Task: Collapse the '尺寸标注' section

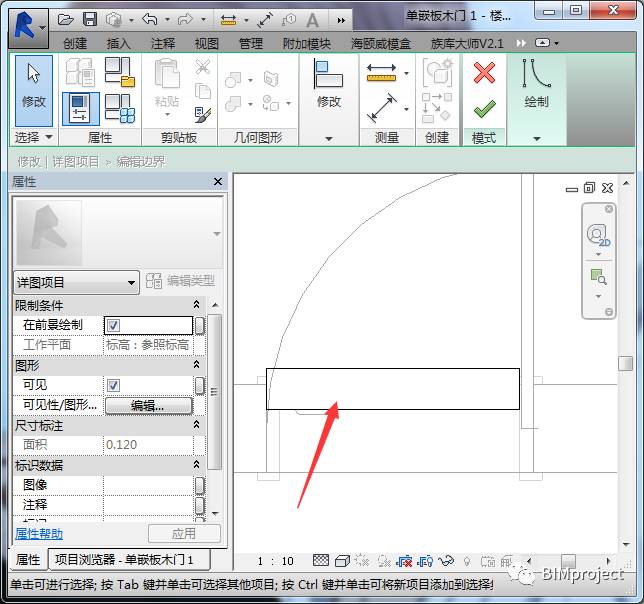Action: pos(196,424)
